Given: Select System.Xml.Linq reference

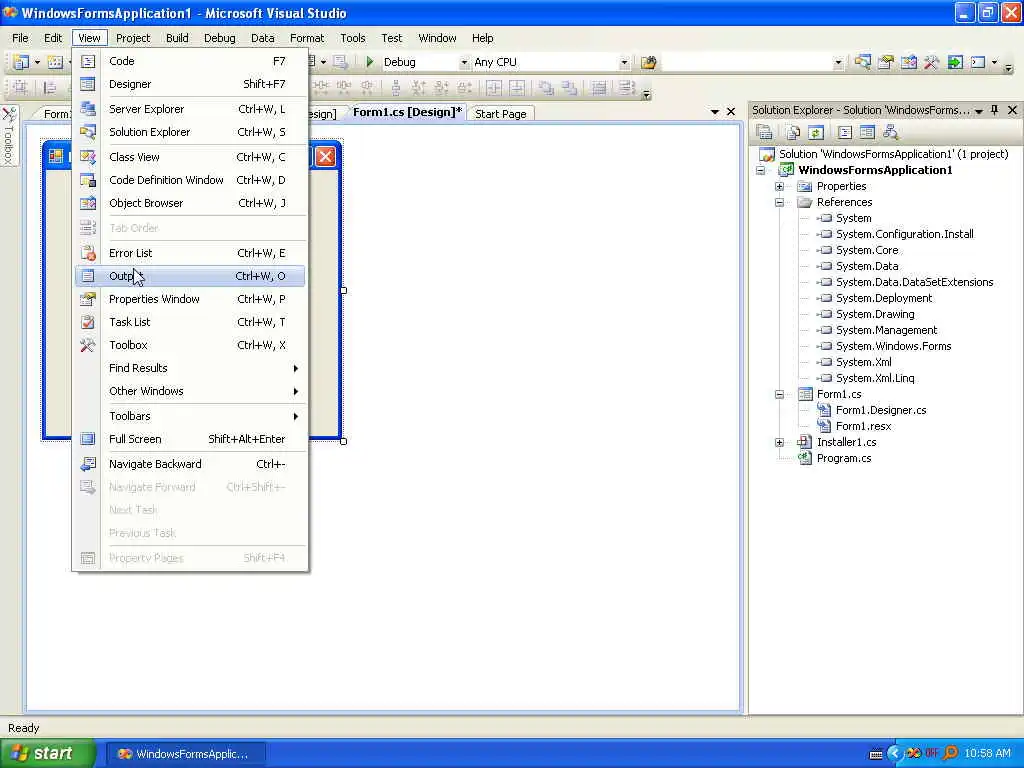Looking at the screenshot, I should (x=874, y=378).
